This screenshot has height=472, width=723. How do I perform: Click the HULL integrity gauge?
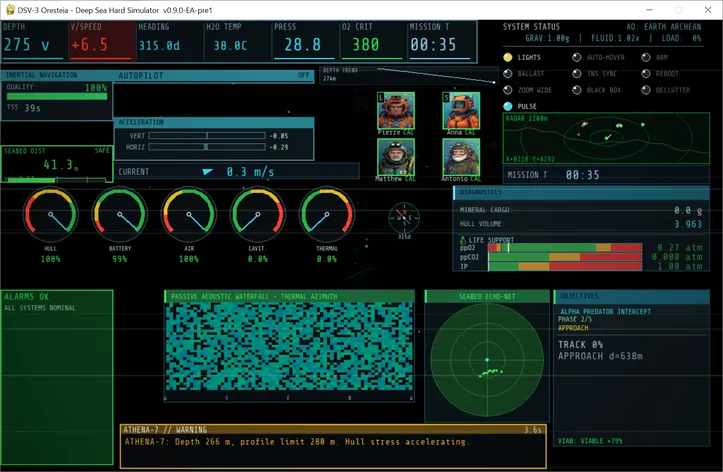pyautogui.click(x=50, y=214)
